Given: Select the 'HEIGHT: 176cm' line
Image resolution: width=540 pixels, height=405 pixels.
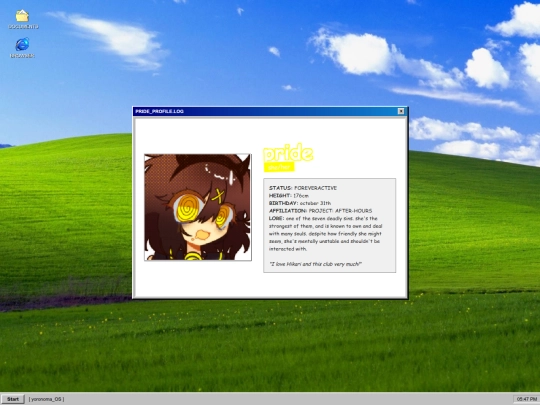Looking at the screenshot, I should tap(289, 196).
